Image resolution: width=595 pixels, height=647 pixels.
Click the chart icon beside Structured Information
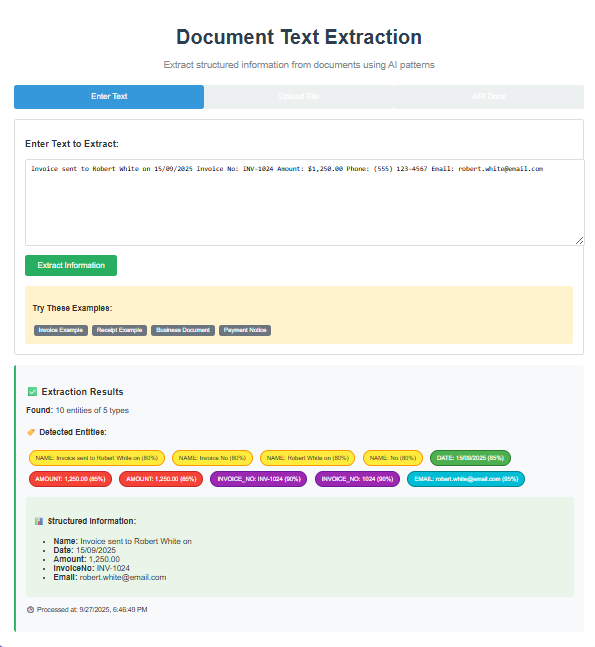tap(39, 521)
